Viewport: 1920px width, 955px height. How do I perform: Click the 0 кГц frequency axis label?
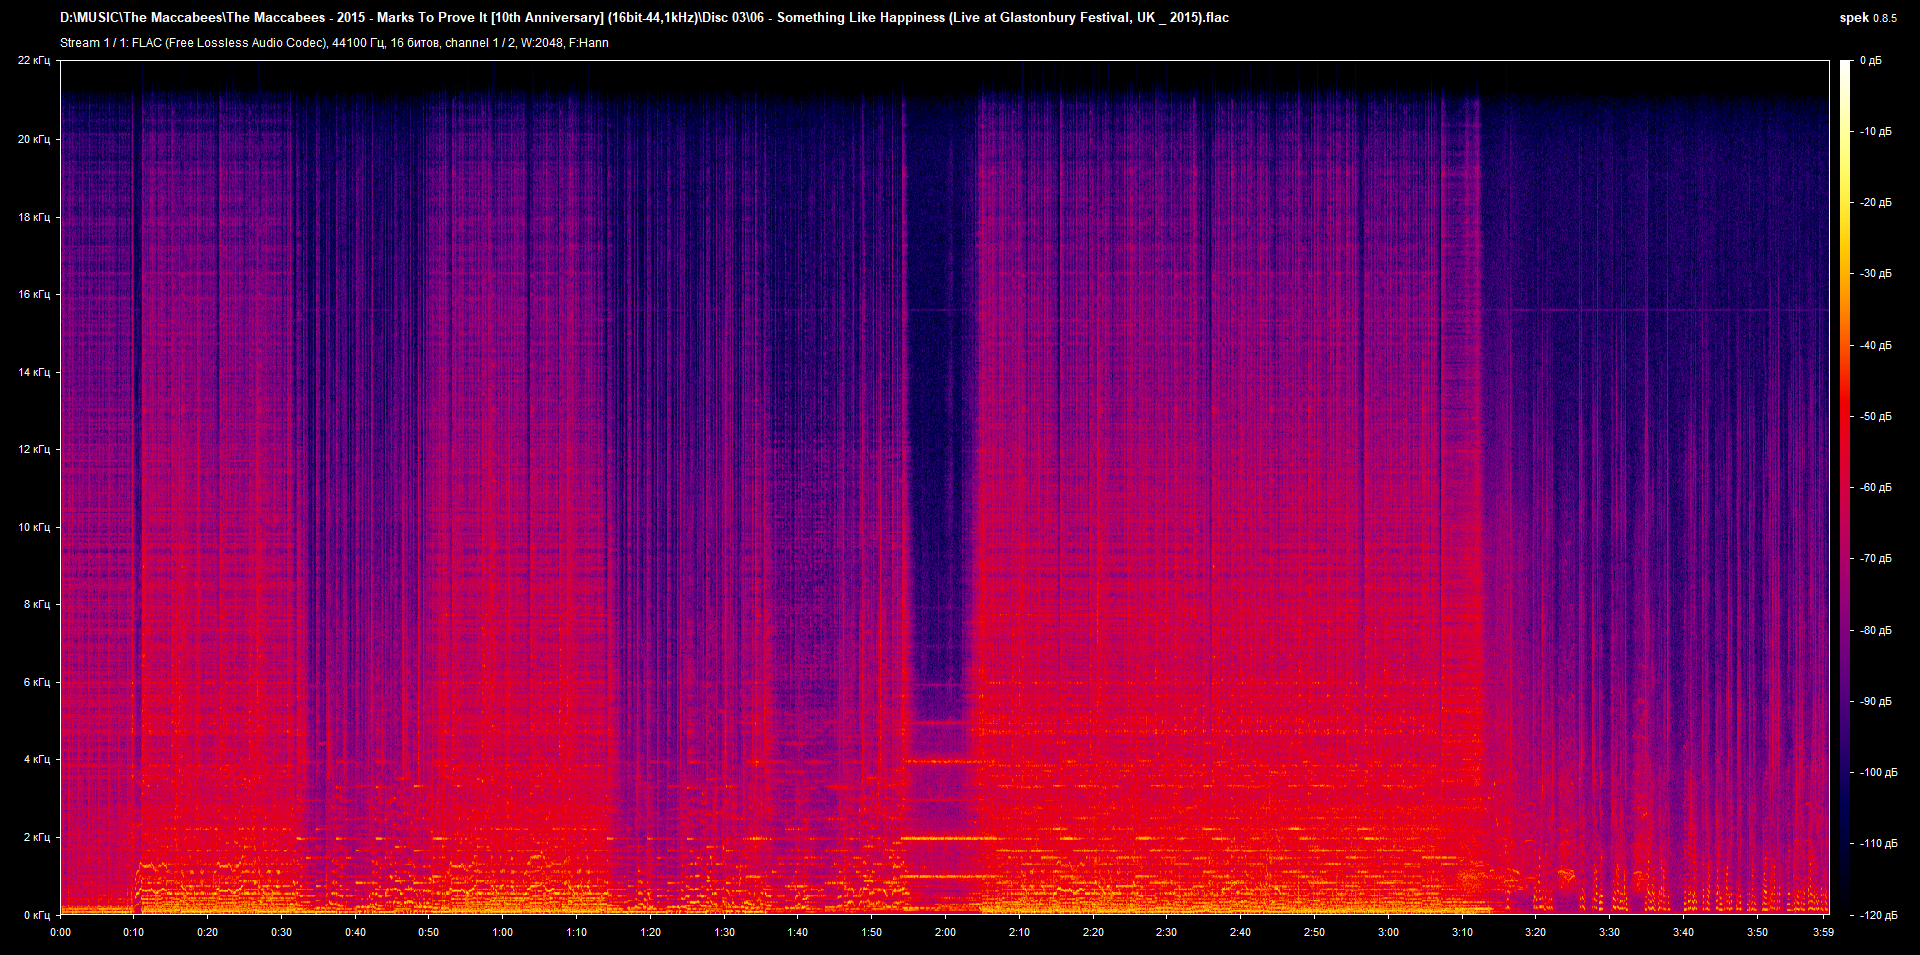click(36, 915)
